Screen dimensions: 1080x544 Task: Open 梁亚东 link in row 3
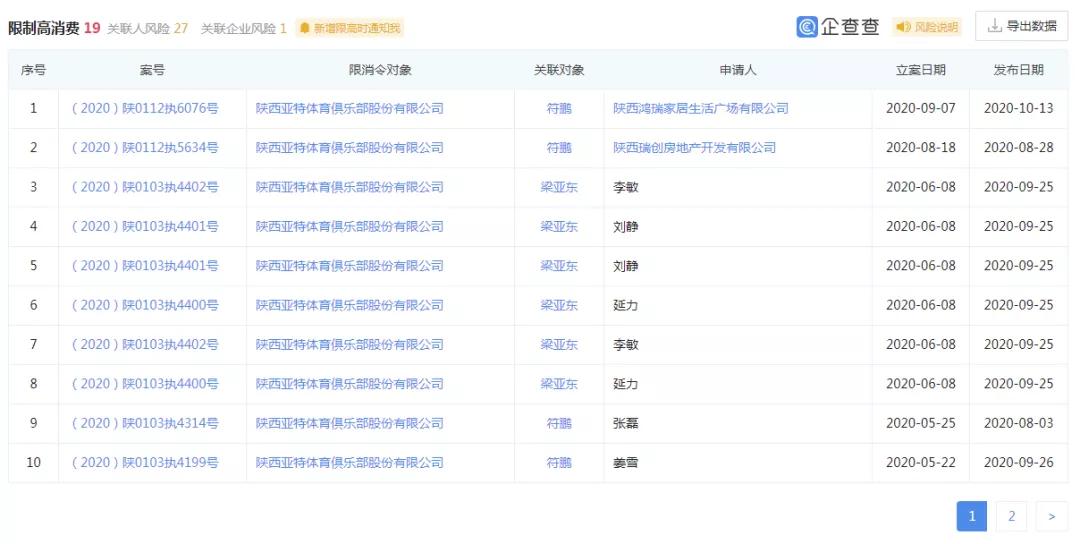(559, 187)
